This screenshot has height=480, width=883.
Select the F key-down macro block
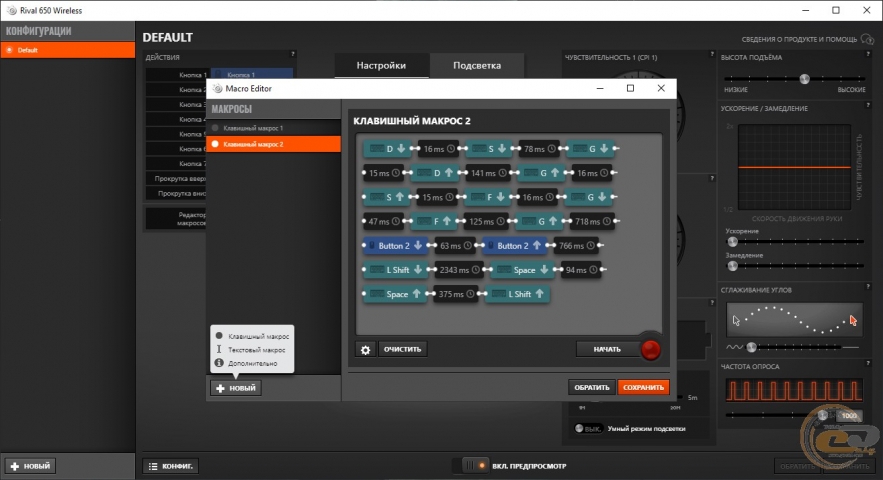[488, 197]
